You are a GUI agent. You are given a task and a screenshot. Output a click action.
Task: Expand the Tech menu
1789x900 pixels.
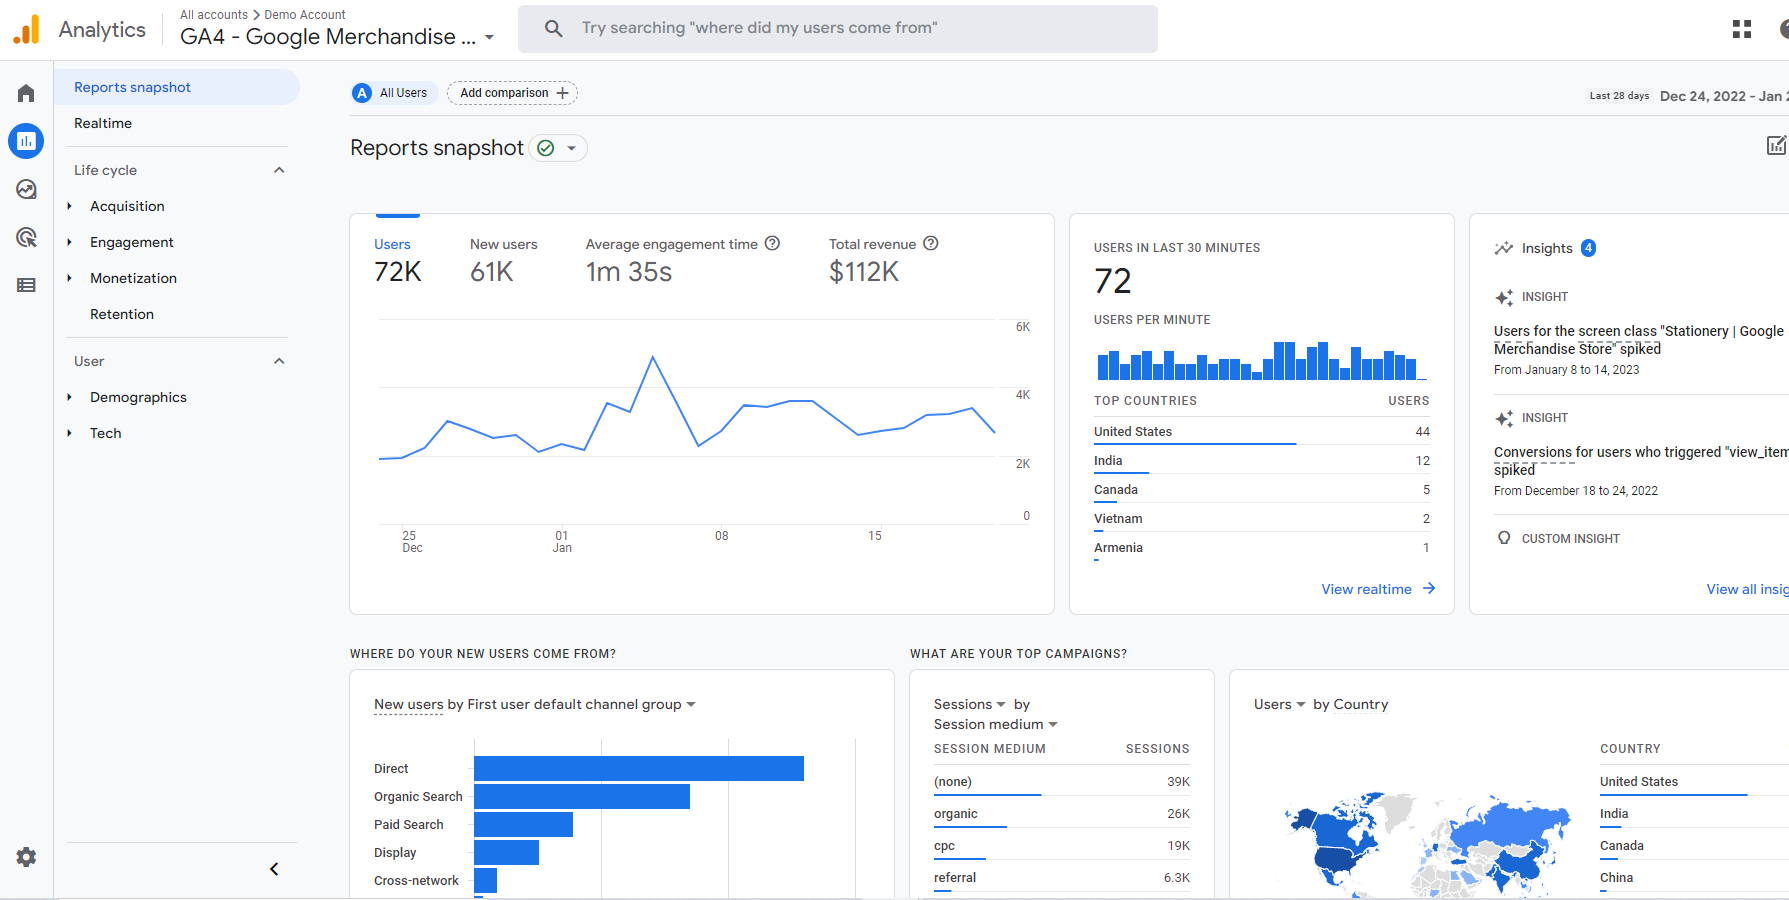point(69,433)
